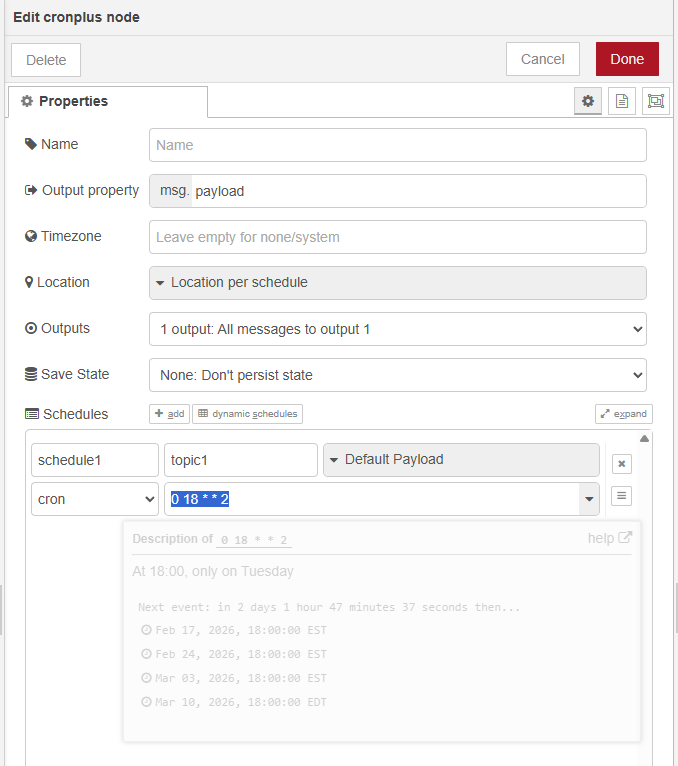Click the schedule reorder handle icon
Image resolution: width=678 pixels, height=766 pixels.
coord(621,496)
